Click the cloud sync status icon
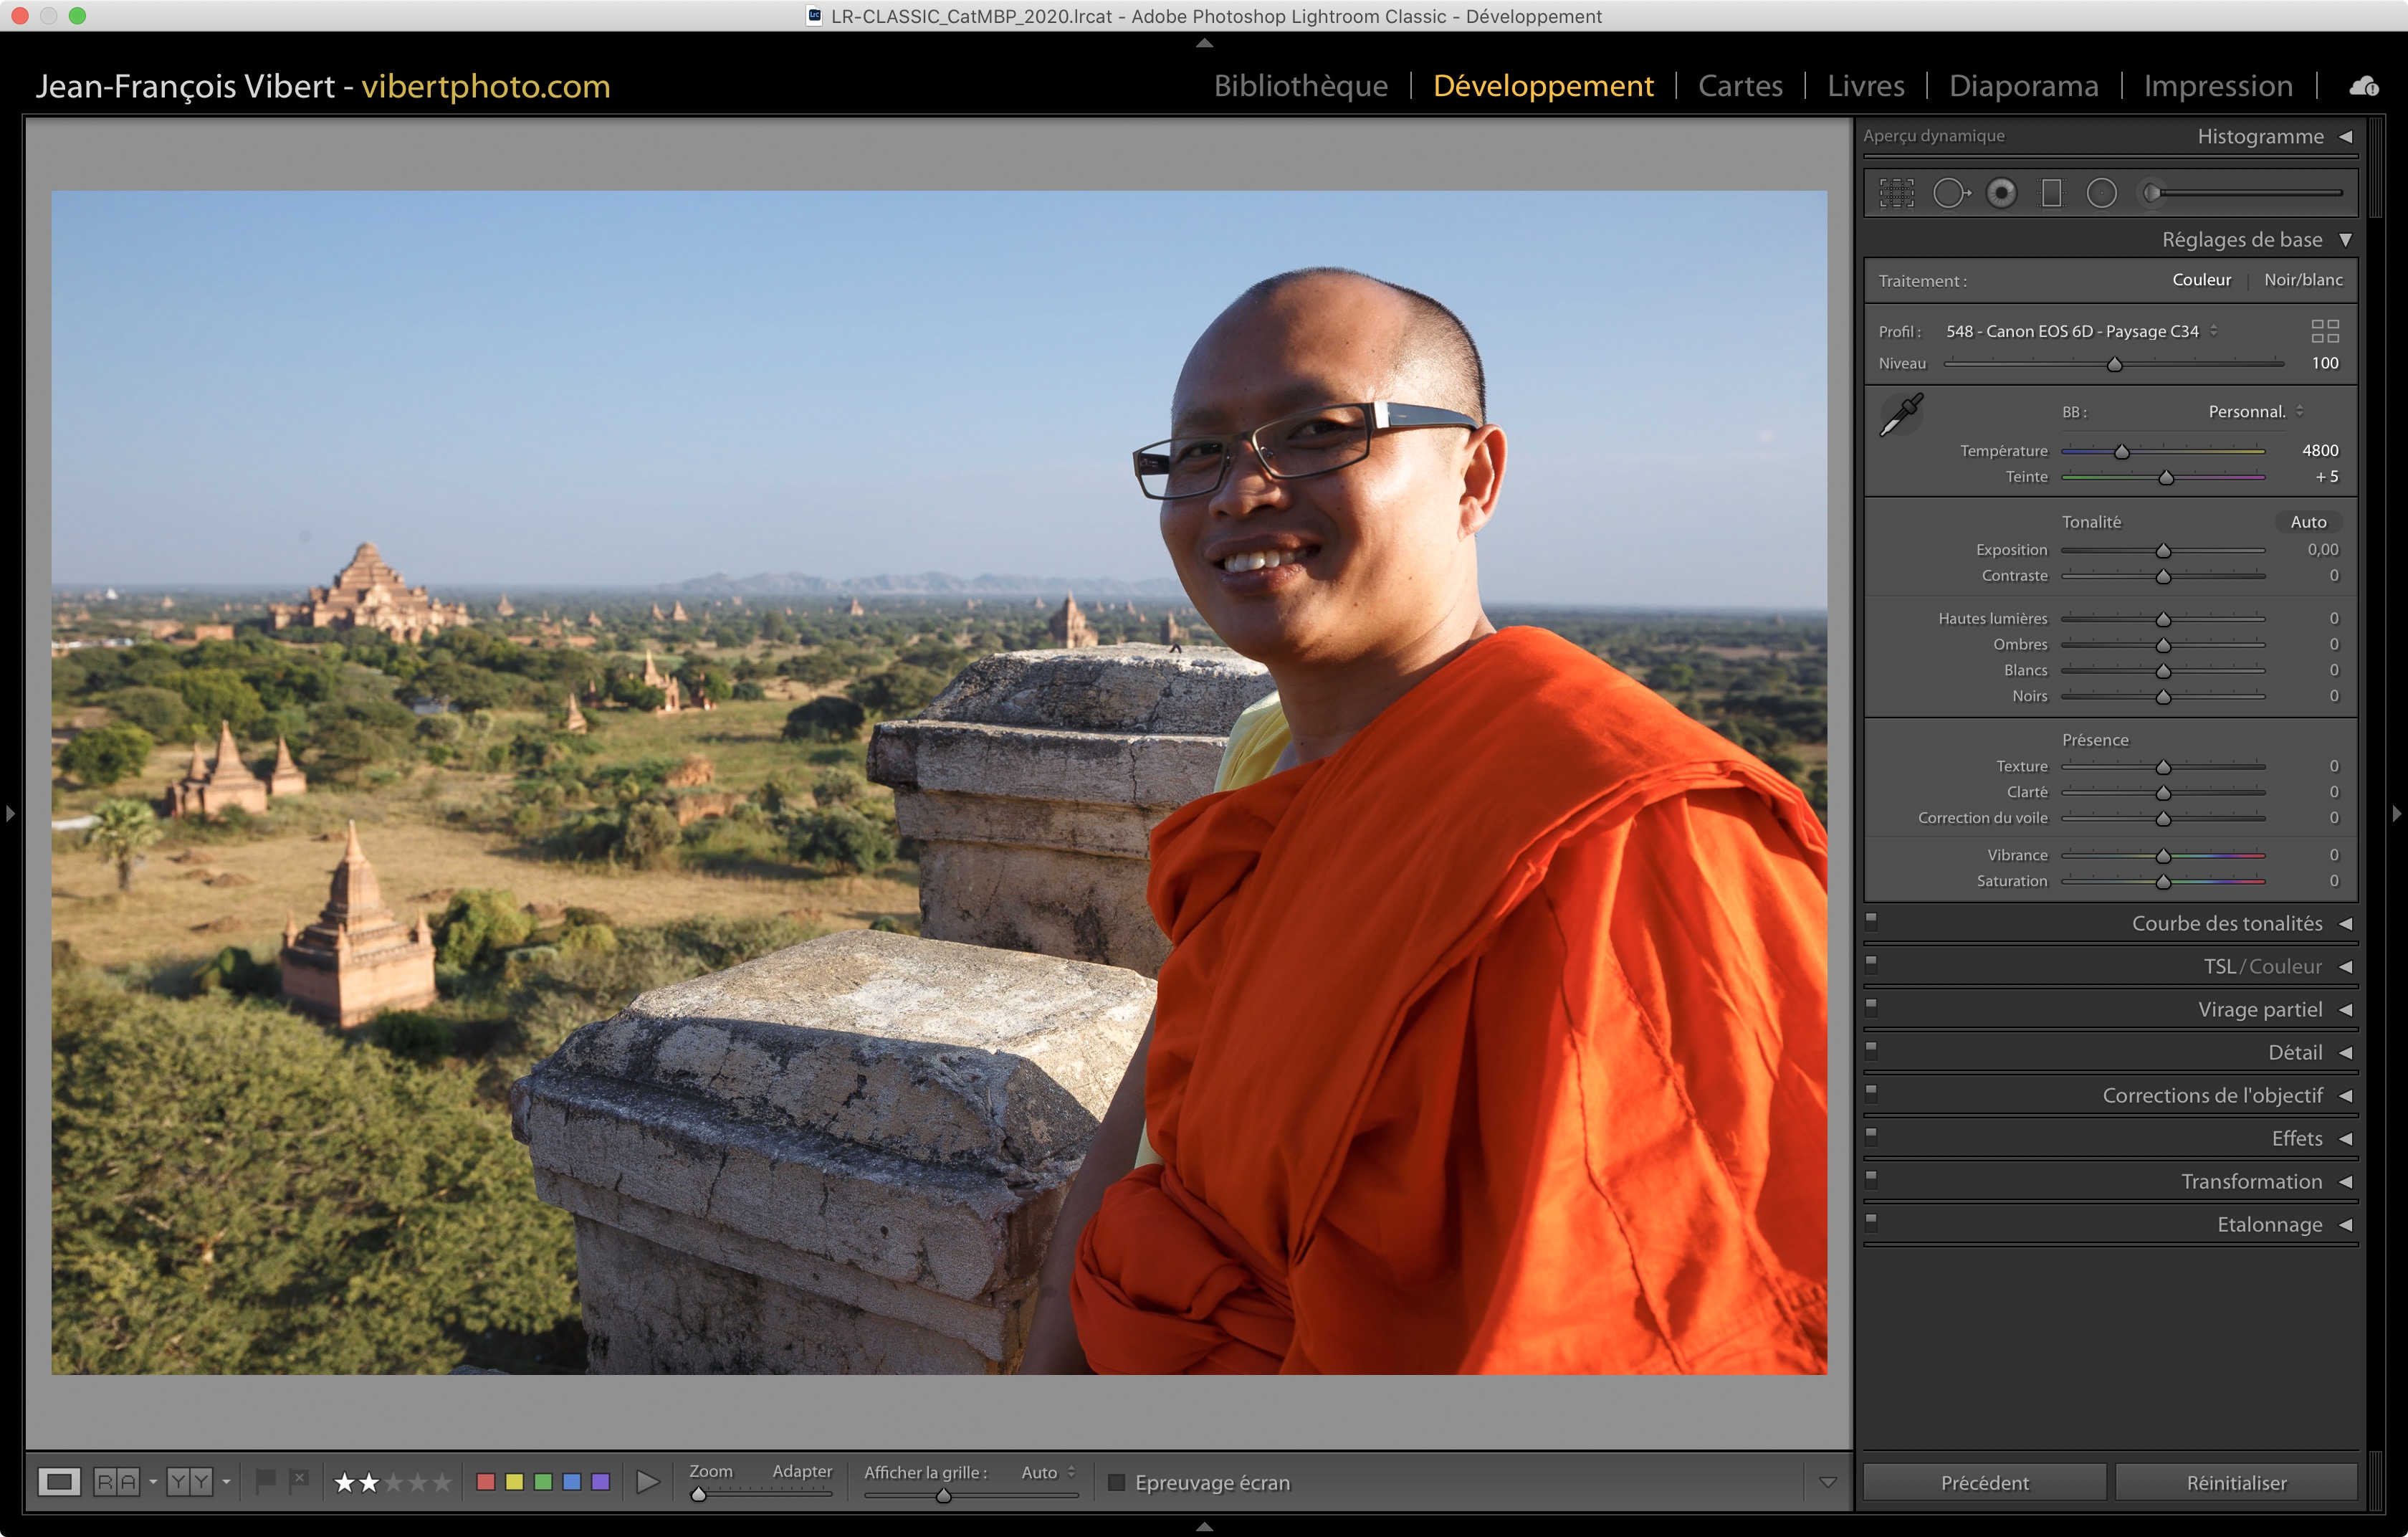Viewport: 2408px width, 1537px height. tap(2364, 86)
